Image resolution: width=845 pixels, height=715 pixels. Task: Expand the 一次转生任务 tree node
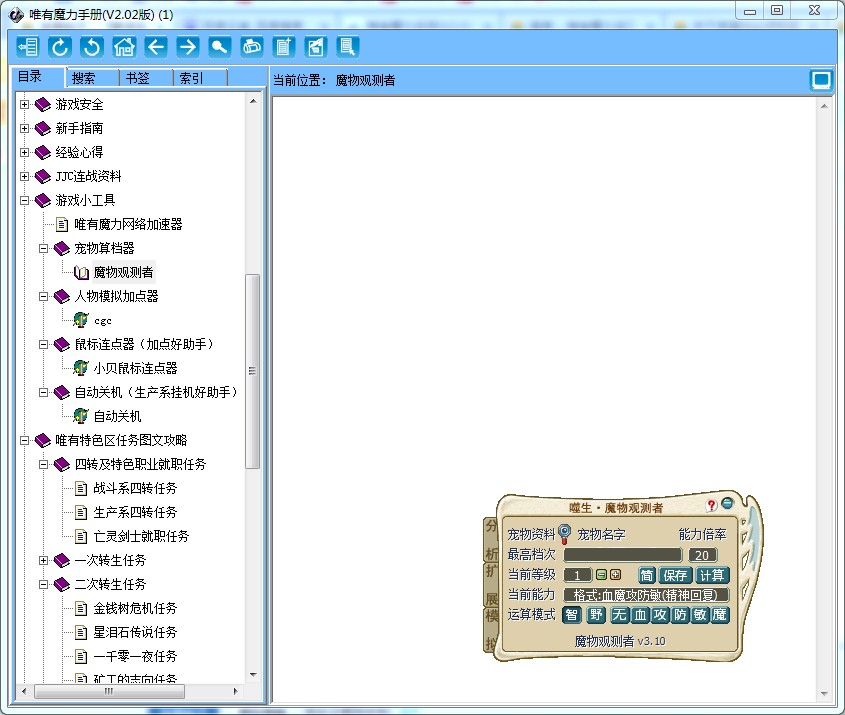coord(44,560)
